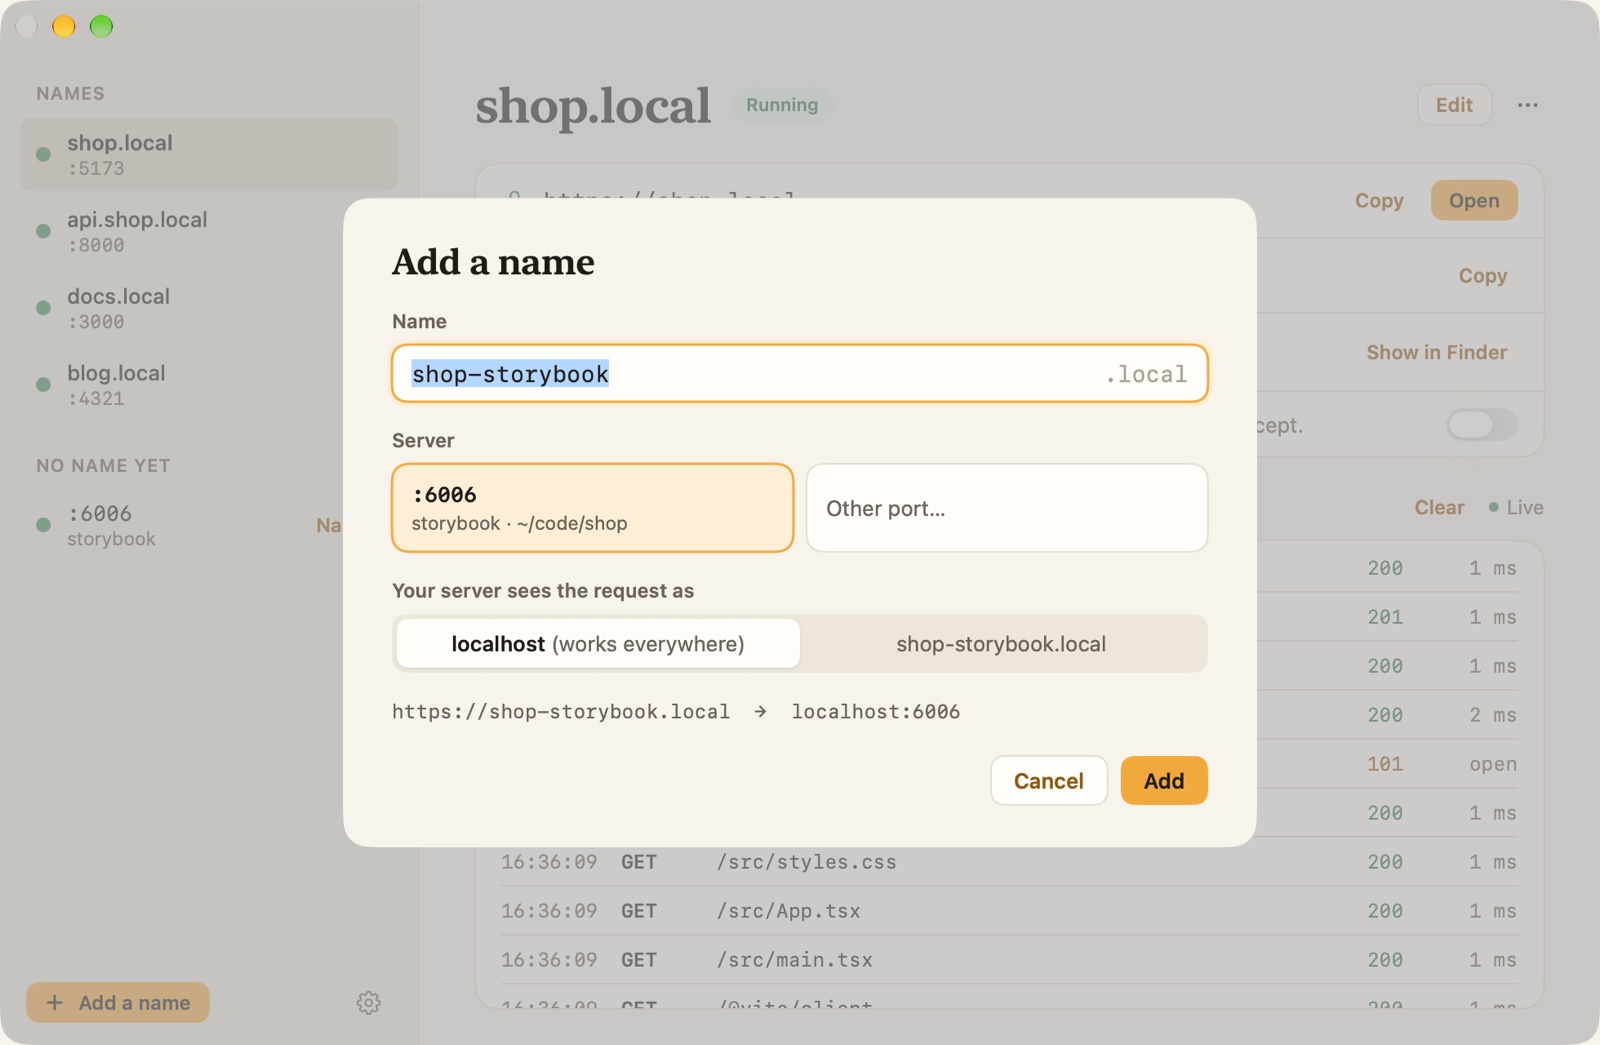
Task: Click the Edit button for shop.local
Action: [1454, 105]
